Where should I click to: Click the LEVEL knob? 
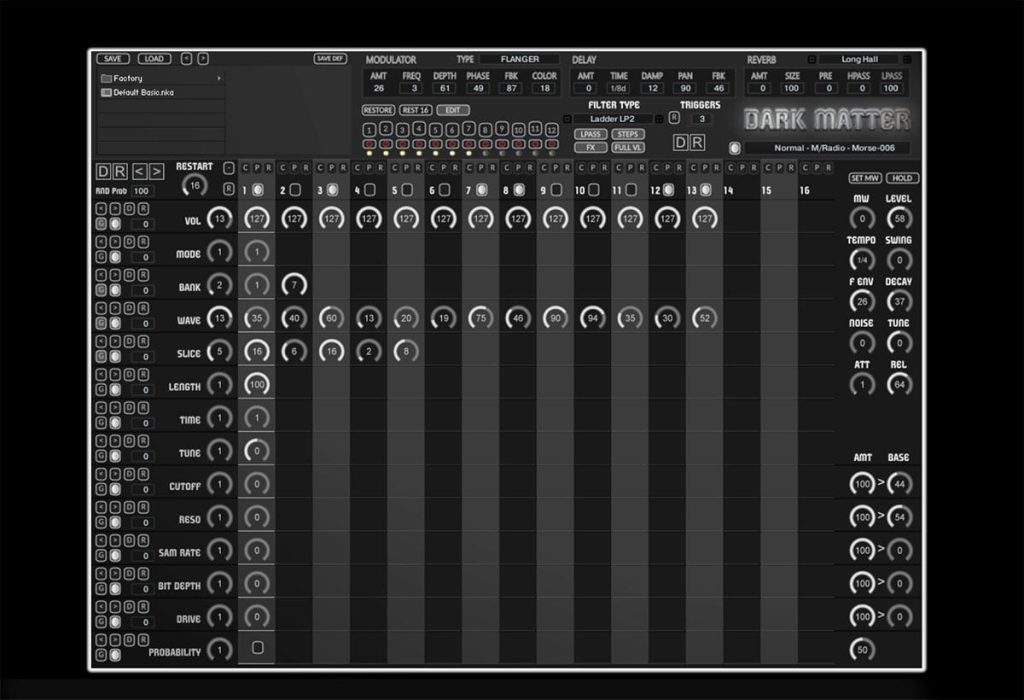coord(899,219)
